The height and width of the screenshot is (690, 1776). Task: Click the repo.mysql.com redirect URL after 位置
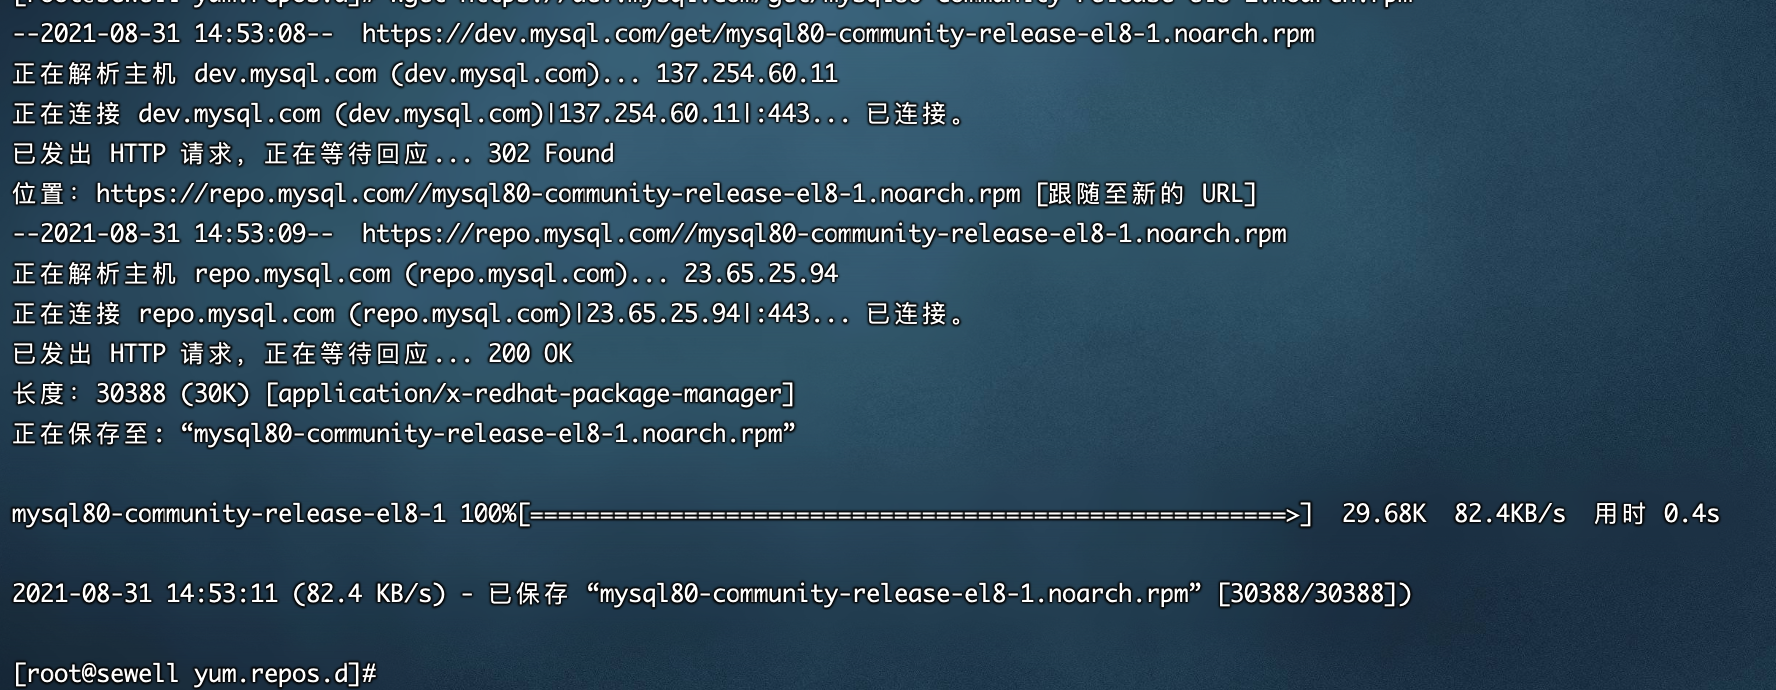558,194
